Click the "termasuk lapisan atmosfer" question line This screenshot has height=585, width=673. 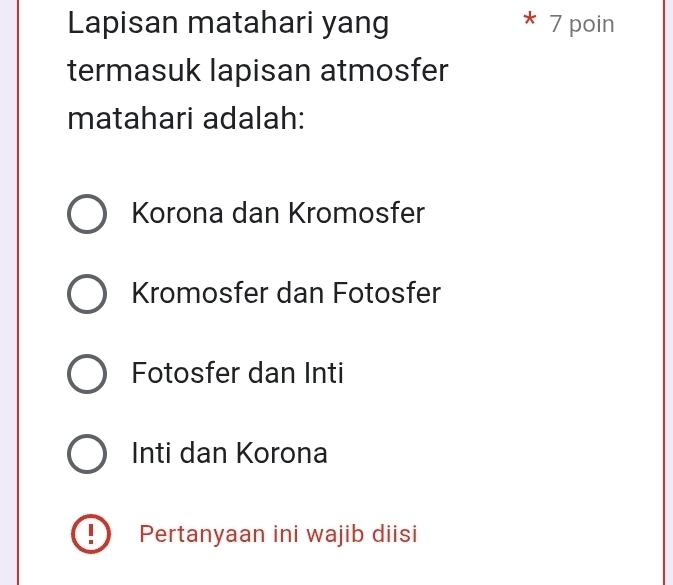258,71
